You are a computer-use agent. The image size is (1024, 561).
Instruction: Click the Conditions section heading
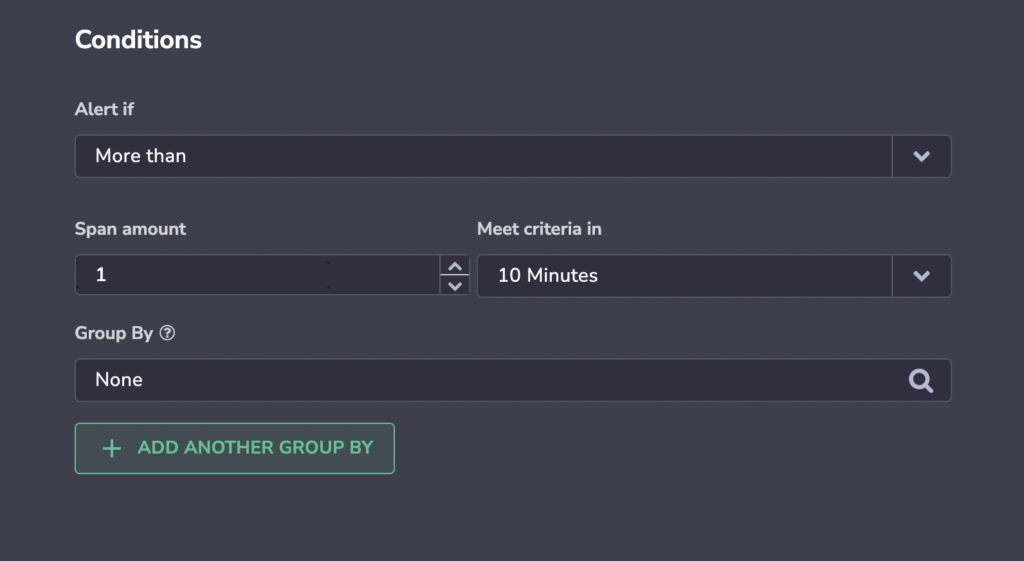point(138,40)
